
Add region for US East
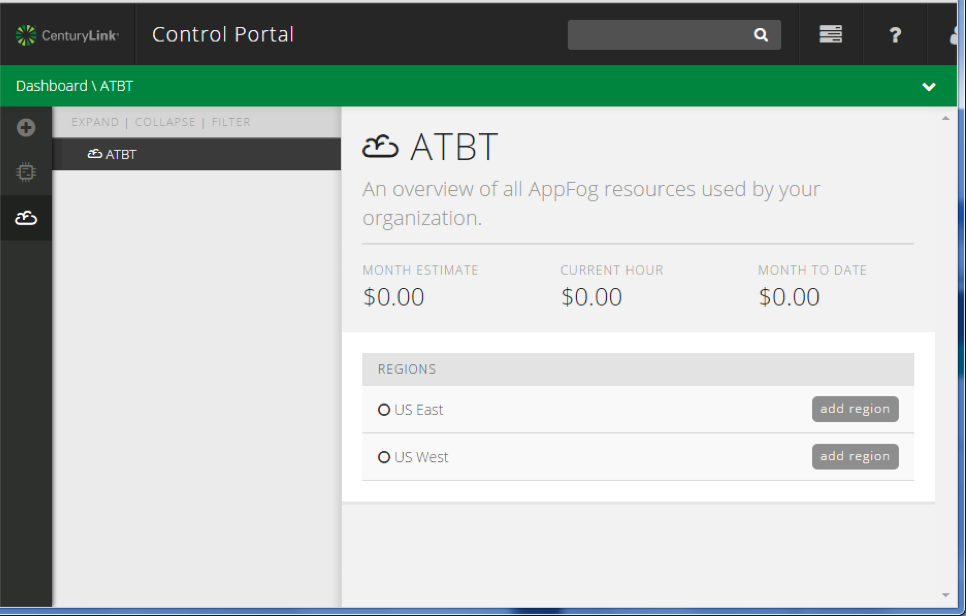[855, 409]
